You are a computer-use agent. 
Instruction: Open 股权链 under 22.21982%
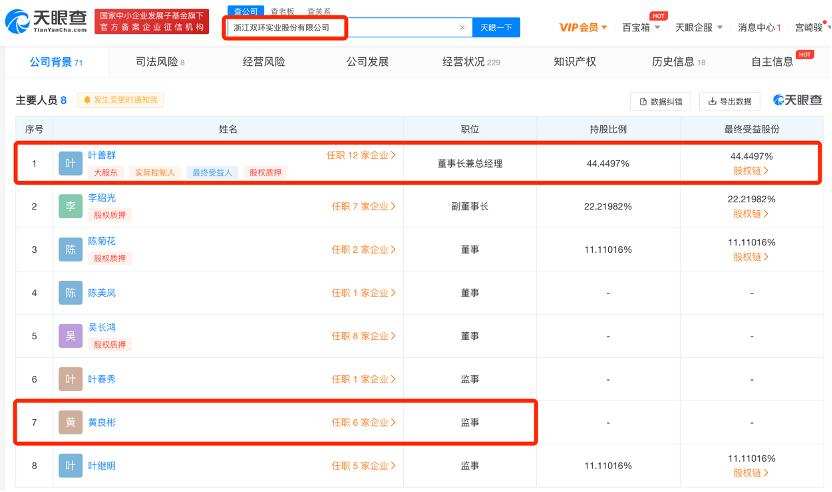pos(751,214)
